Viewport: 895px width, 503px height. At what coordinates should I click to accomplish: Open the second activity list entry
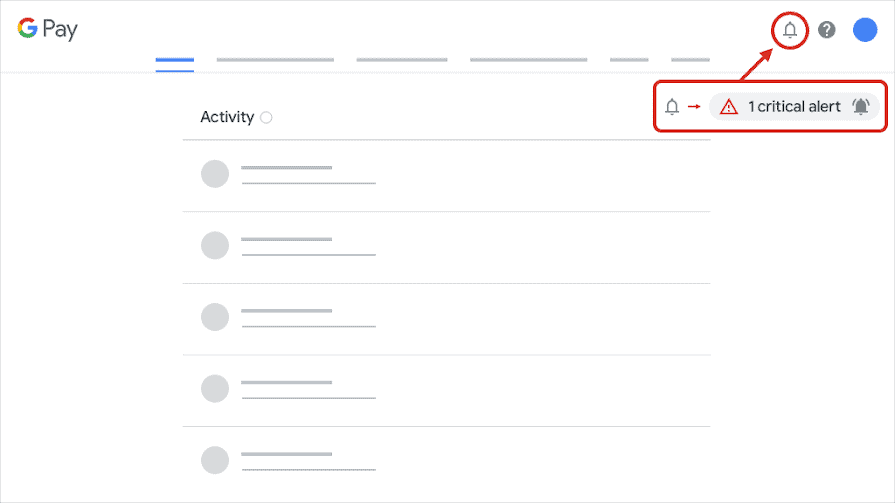coord(446,247)
